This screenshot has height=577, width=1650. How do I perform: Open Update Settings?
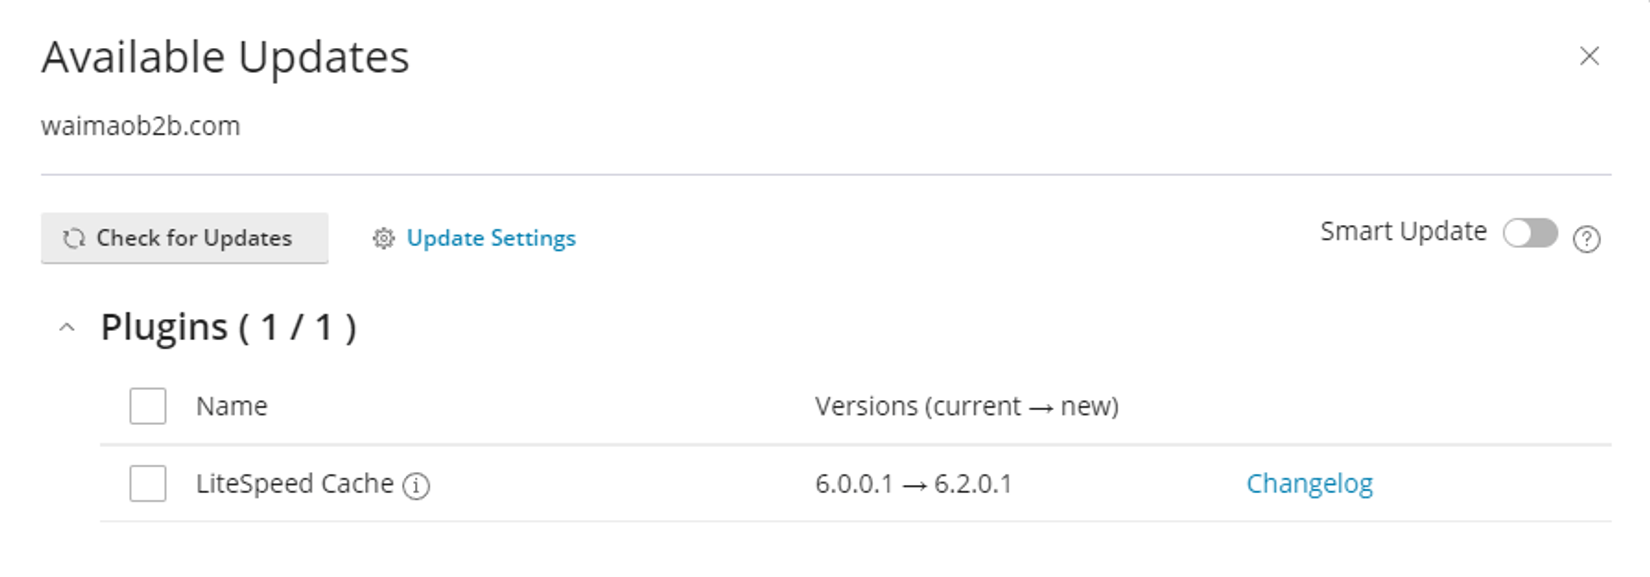(491, 238)
